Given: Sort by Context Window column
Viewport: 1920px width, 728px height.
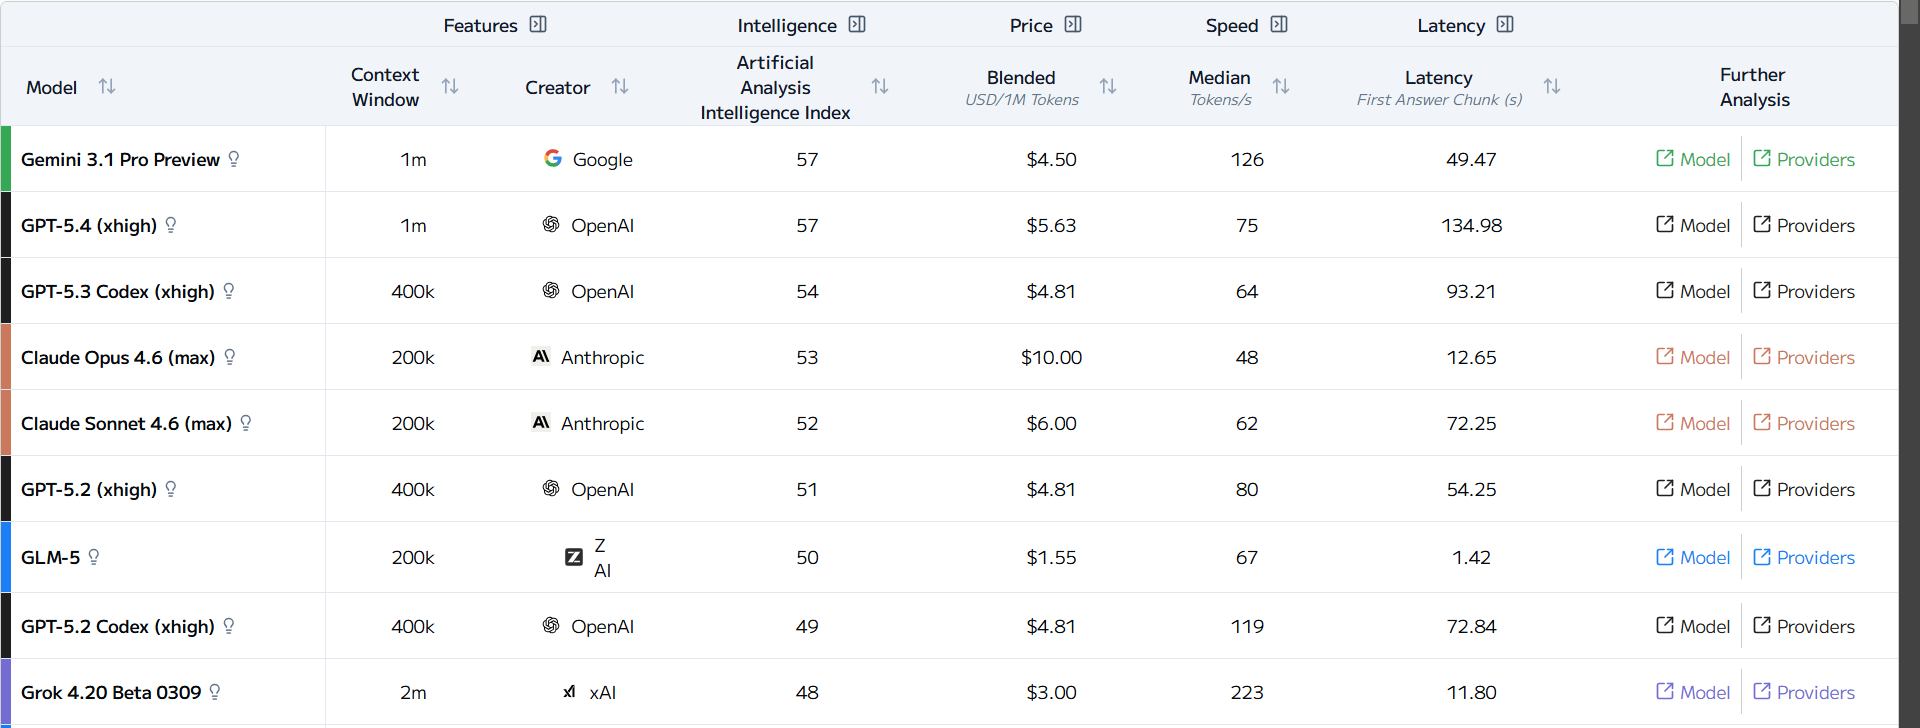Looking at the screenshot, I should [x=450, y=87].
